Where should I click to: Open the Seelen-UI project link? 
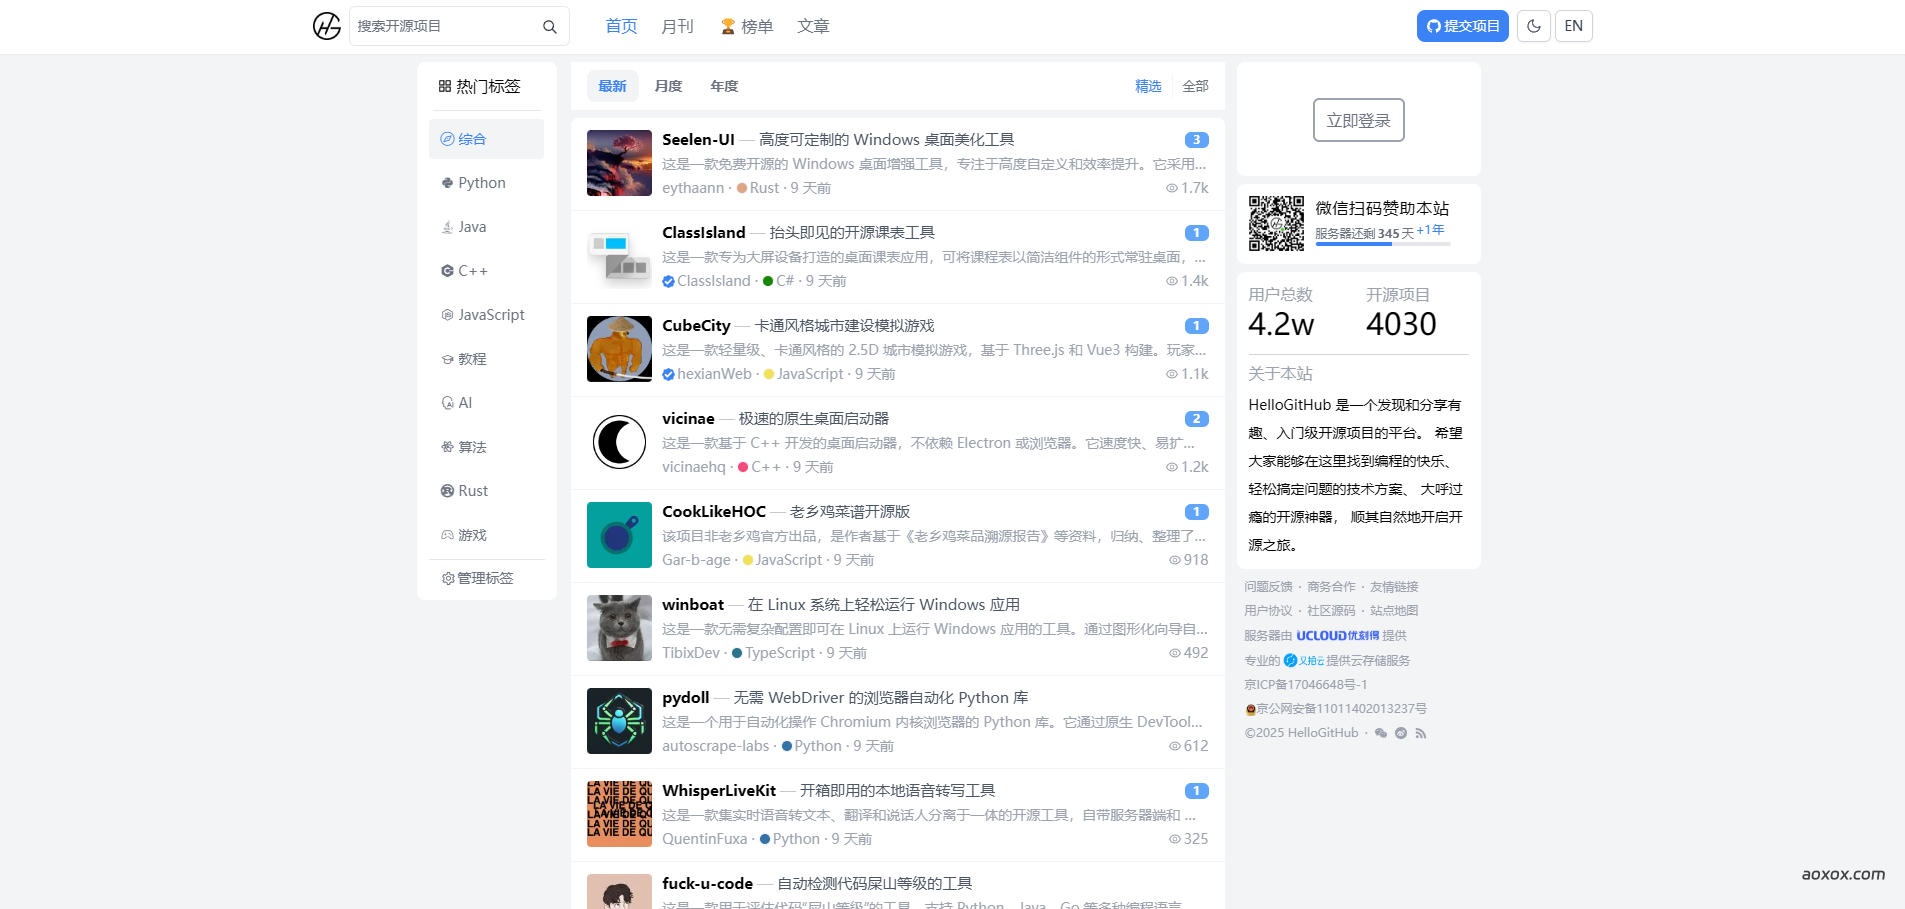click(x=698, y=140)
